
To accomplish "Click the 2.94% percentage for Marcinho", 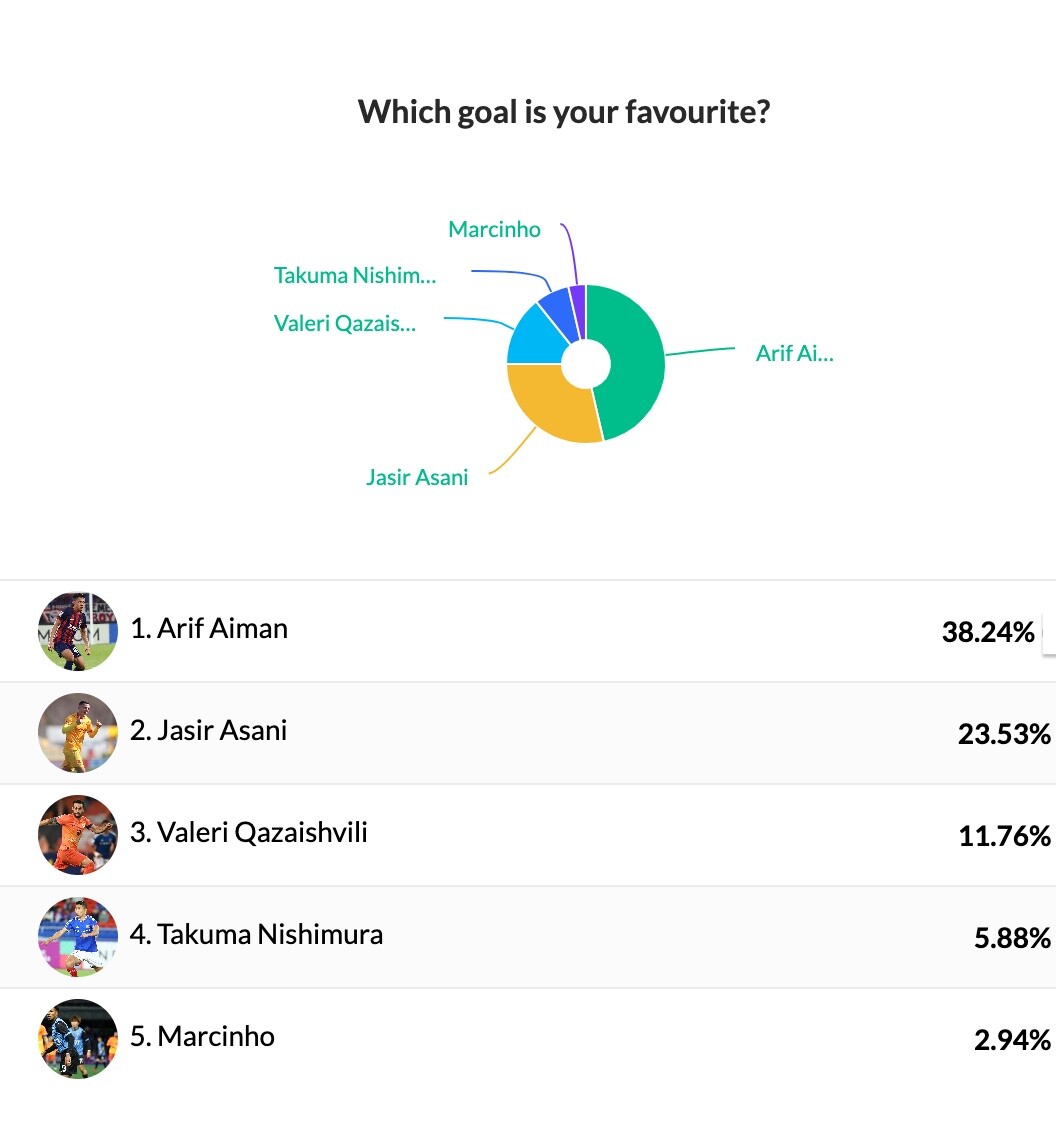I will [1012, 1040].
